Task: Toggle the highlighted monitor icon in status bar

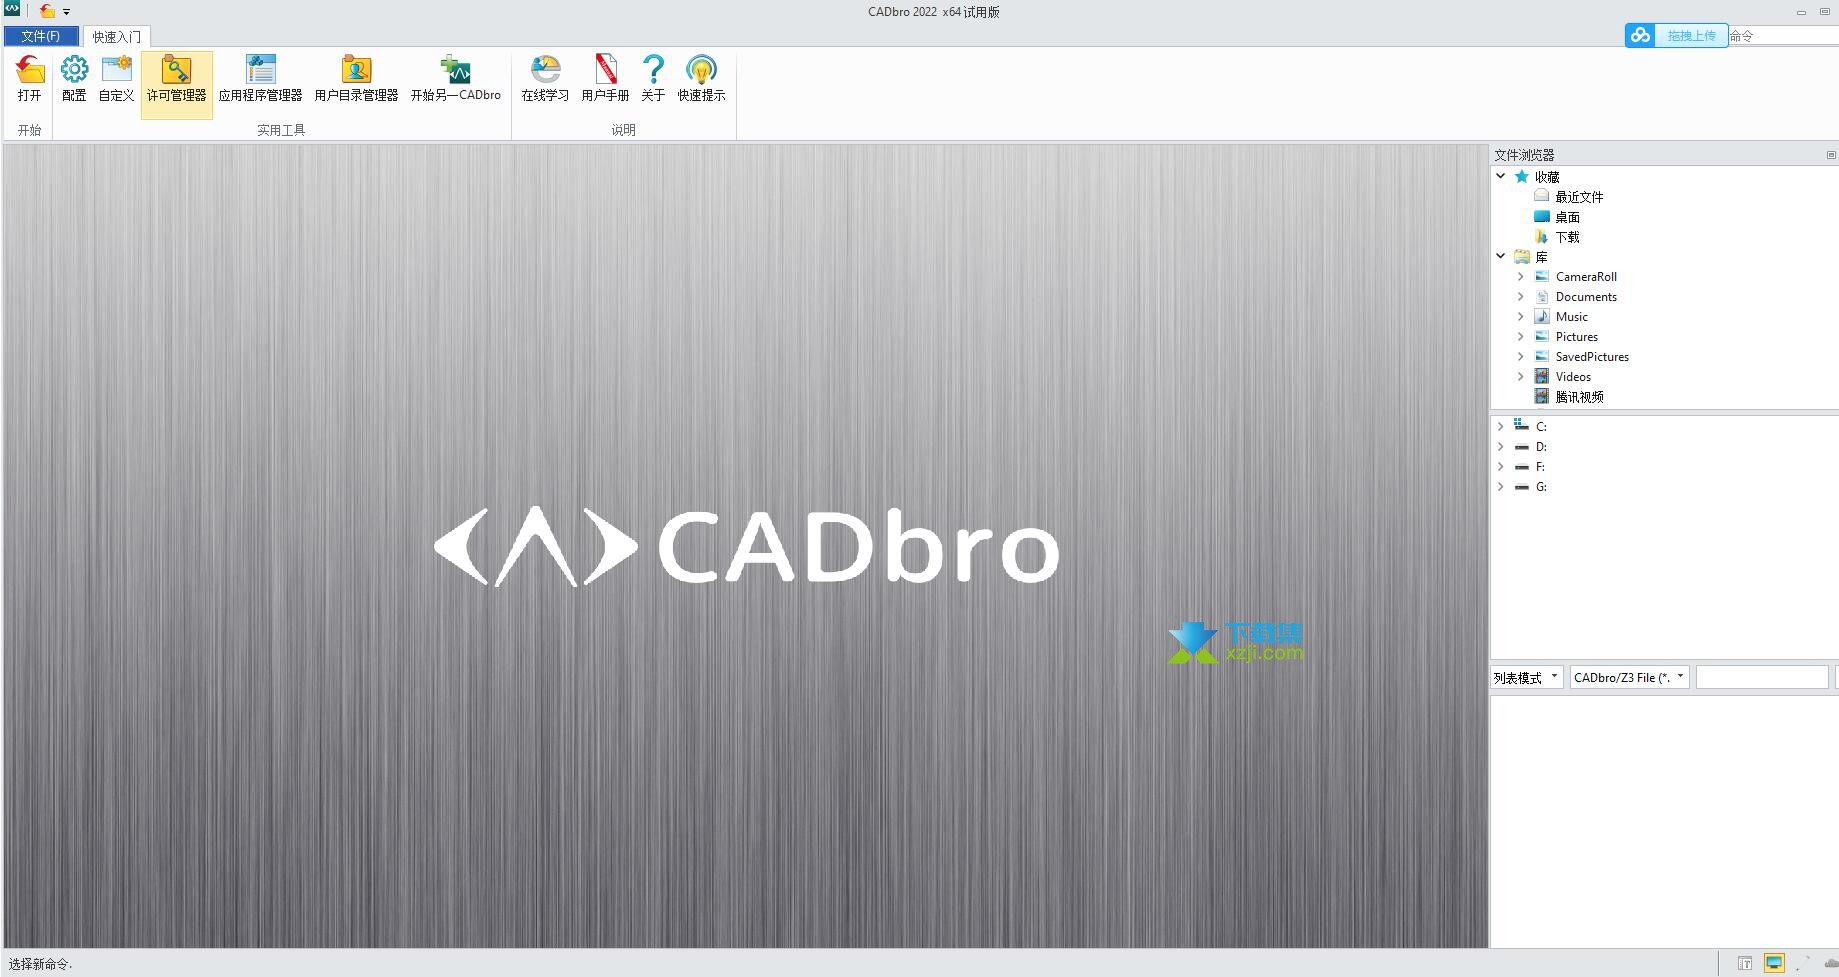Action: pos(1774,964)
